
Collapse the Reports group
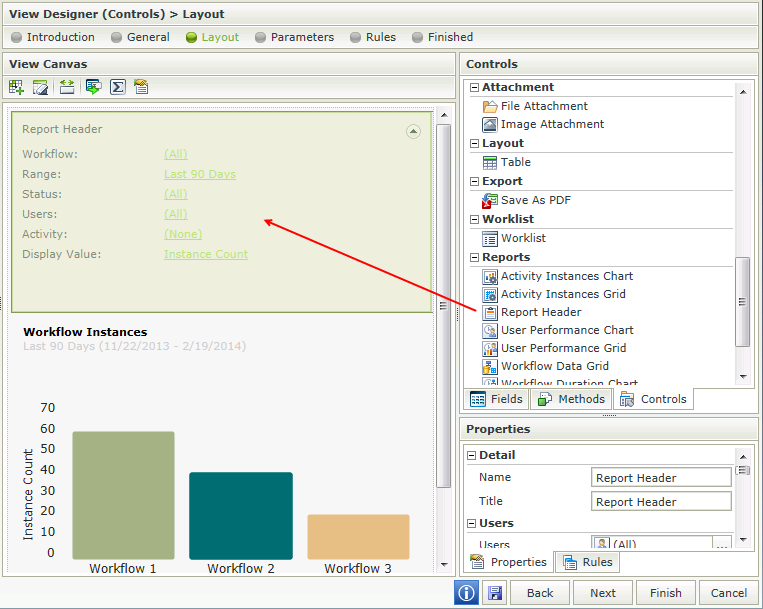click(474, 258)
